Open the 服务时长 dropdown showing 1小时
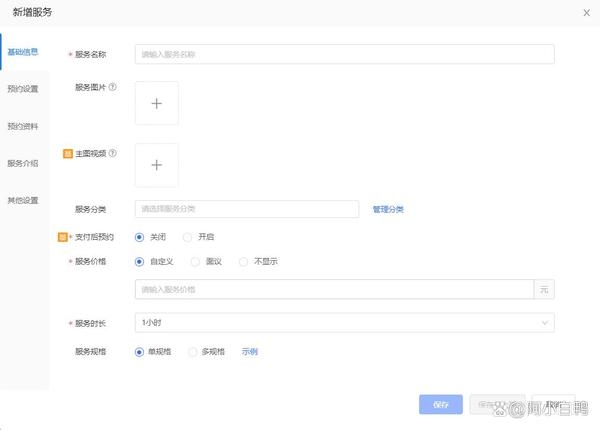The height and width of the screenshot is (430, 600). (344, 323)
